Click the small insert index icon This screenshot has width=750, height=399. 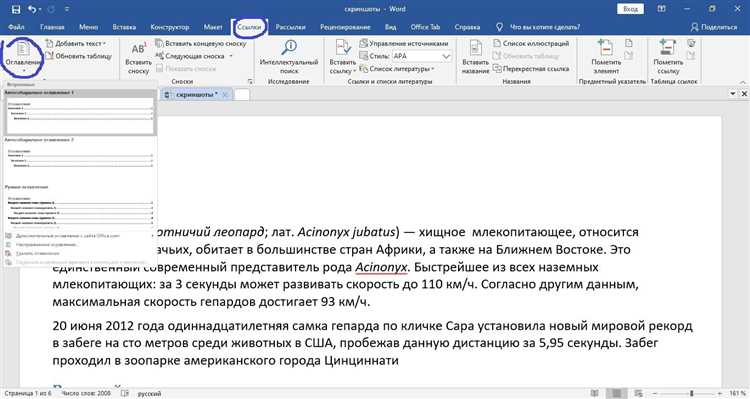629,44
